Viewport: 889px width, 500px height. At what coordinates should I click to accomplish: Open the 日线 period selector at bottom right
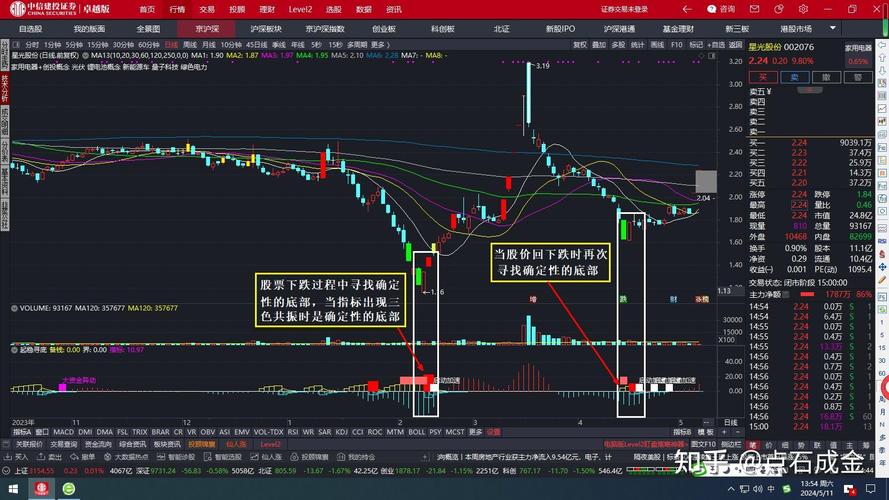(731, 423)
